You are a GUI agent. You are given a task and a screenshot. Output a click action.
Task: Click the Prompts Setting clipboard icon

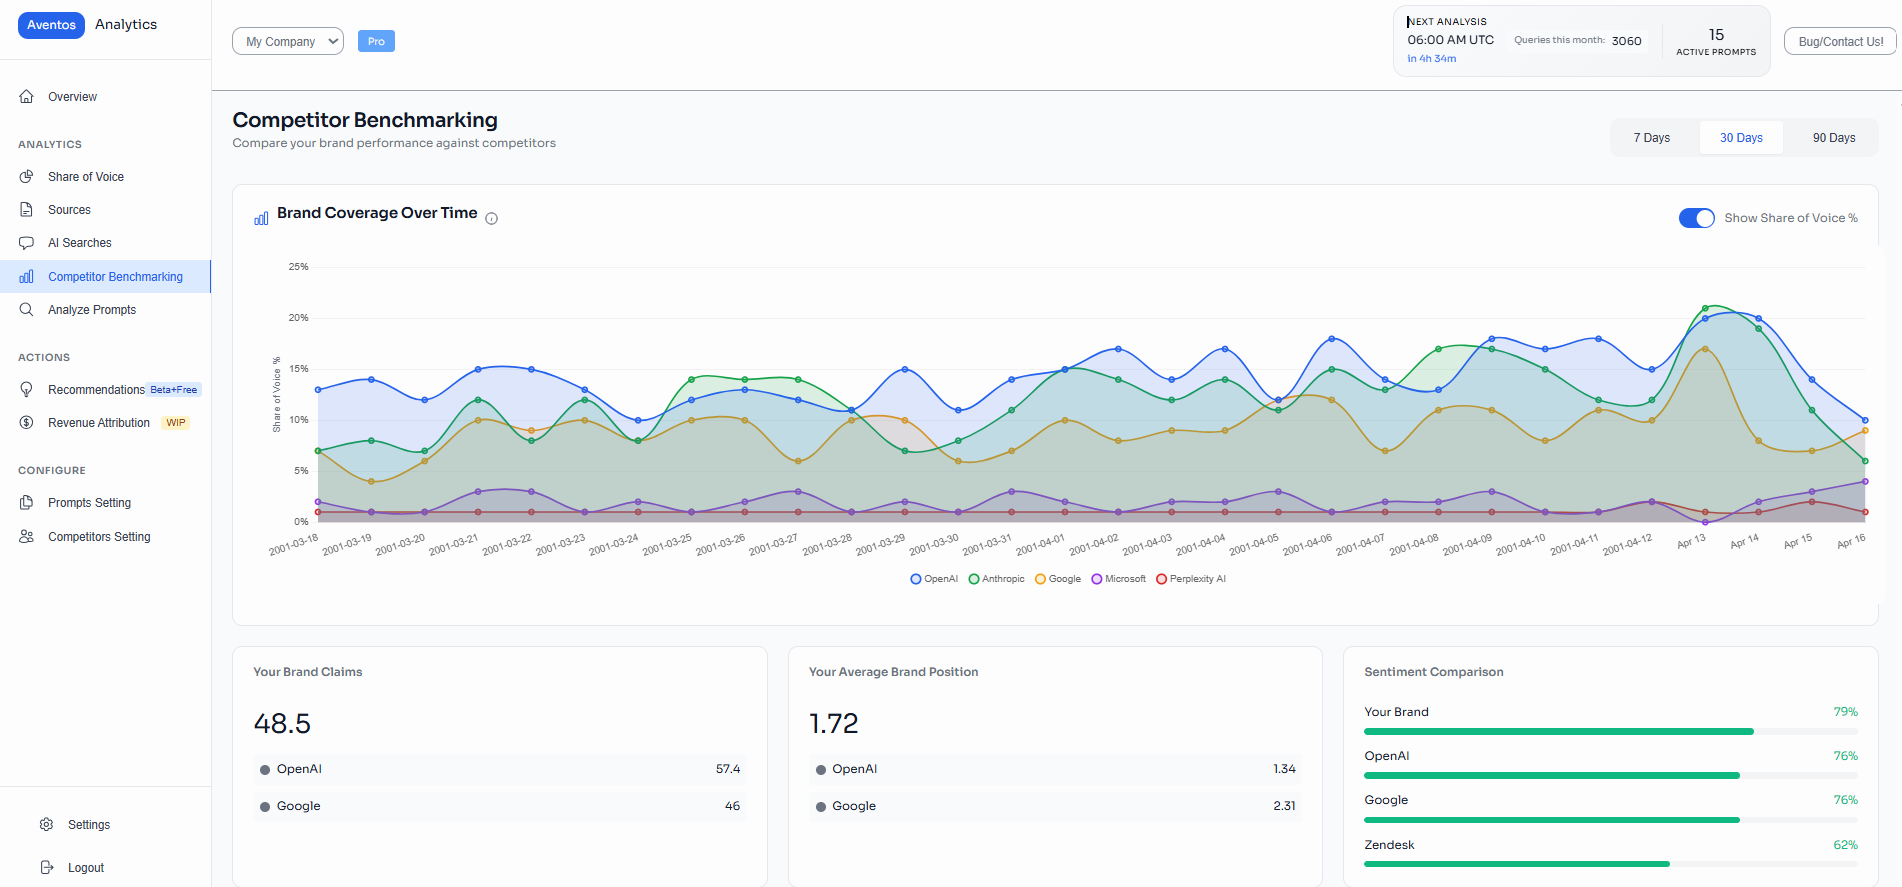[27, 503]
